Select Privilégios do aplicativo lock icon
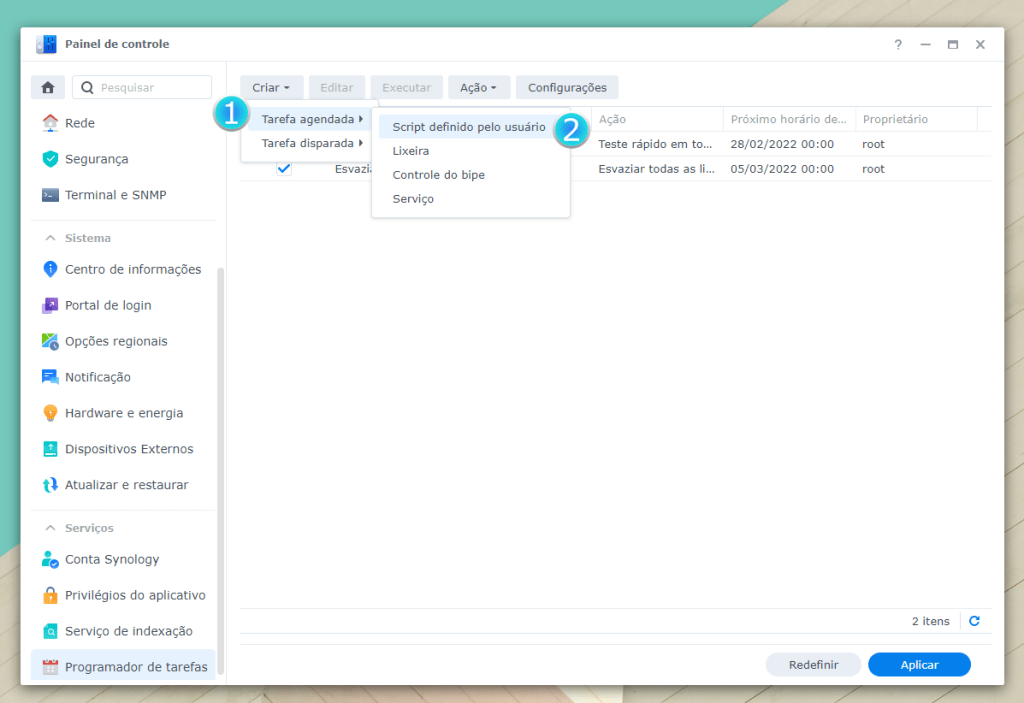1024x703 pixels. (50, 595)
